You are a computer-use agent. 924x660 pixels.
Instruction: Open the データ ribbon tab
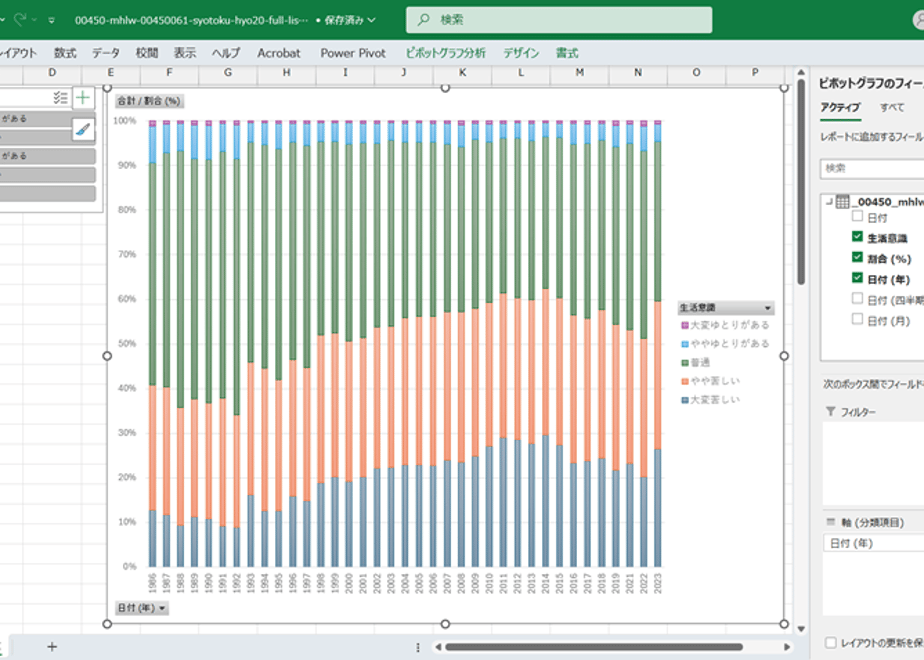[105, 53]
